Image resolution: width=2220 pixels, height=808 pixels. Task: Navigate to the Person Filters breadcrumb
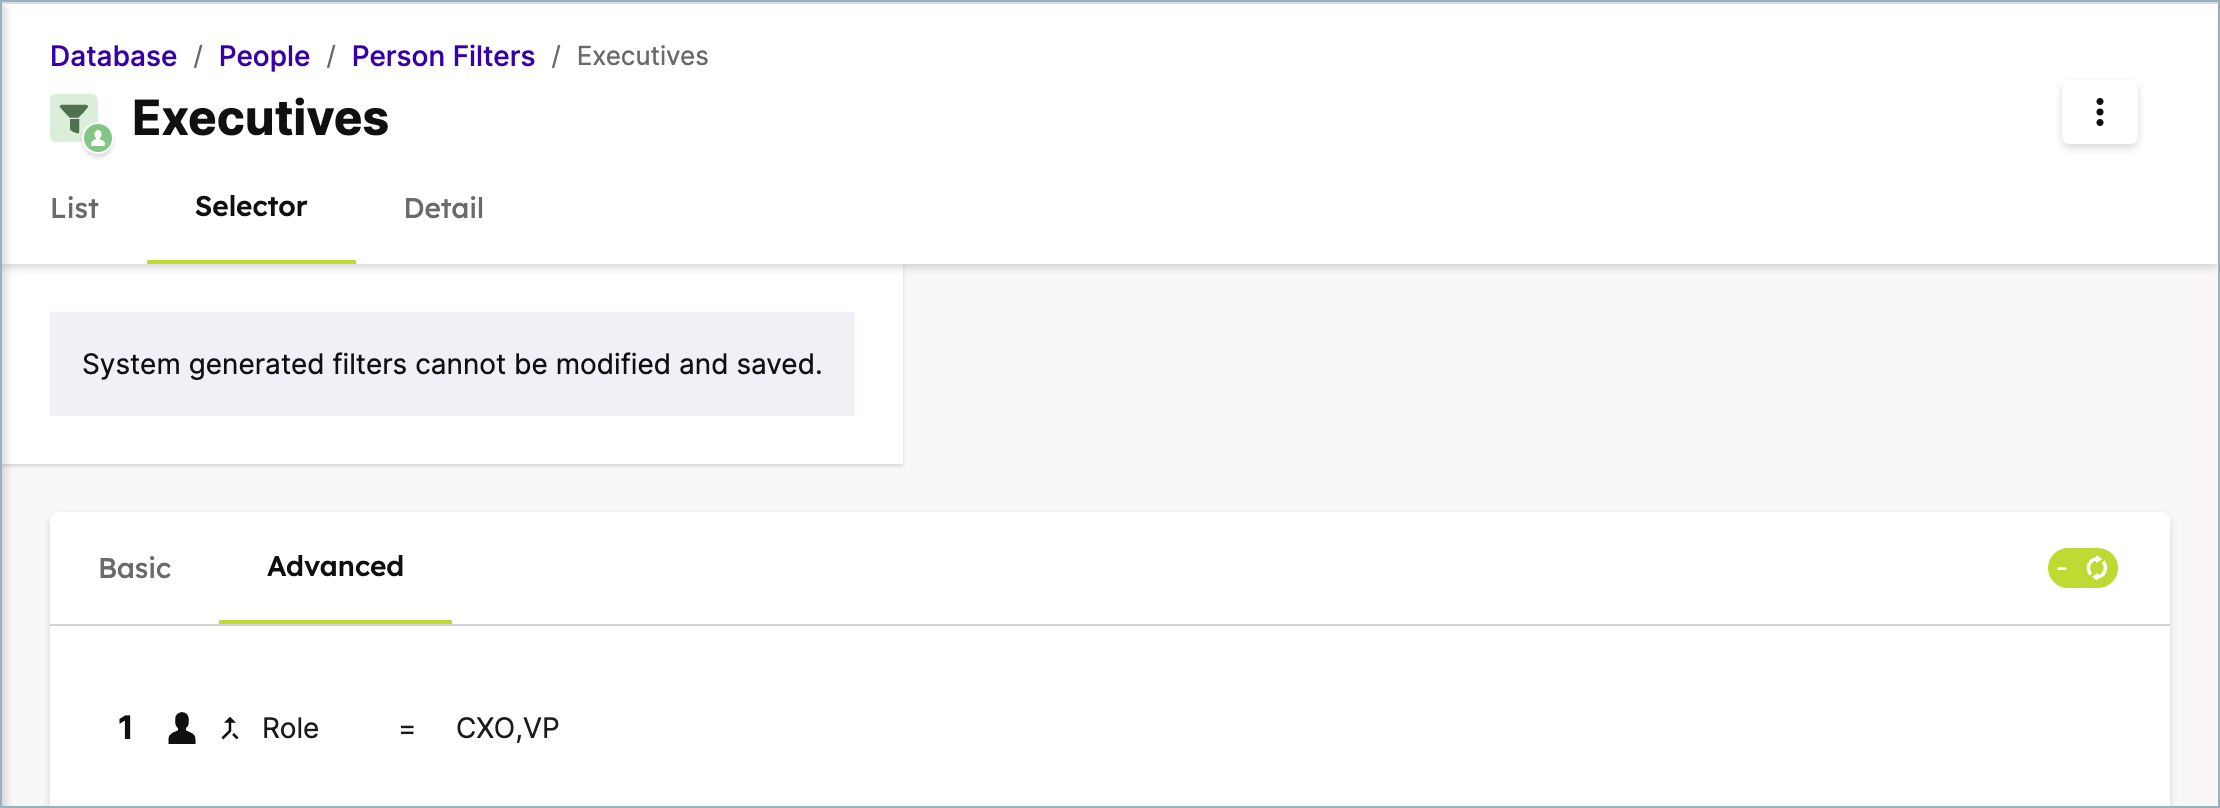pyautogui.click(x=443, y=56)
